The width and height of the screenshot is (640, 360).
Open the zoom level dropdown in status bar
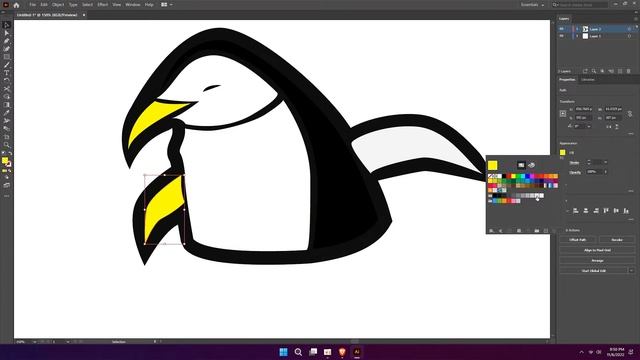coord(34,342)
